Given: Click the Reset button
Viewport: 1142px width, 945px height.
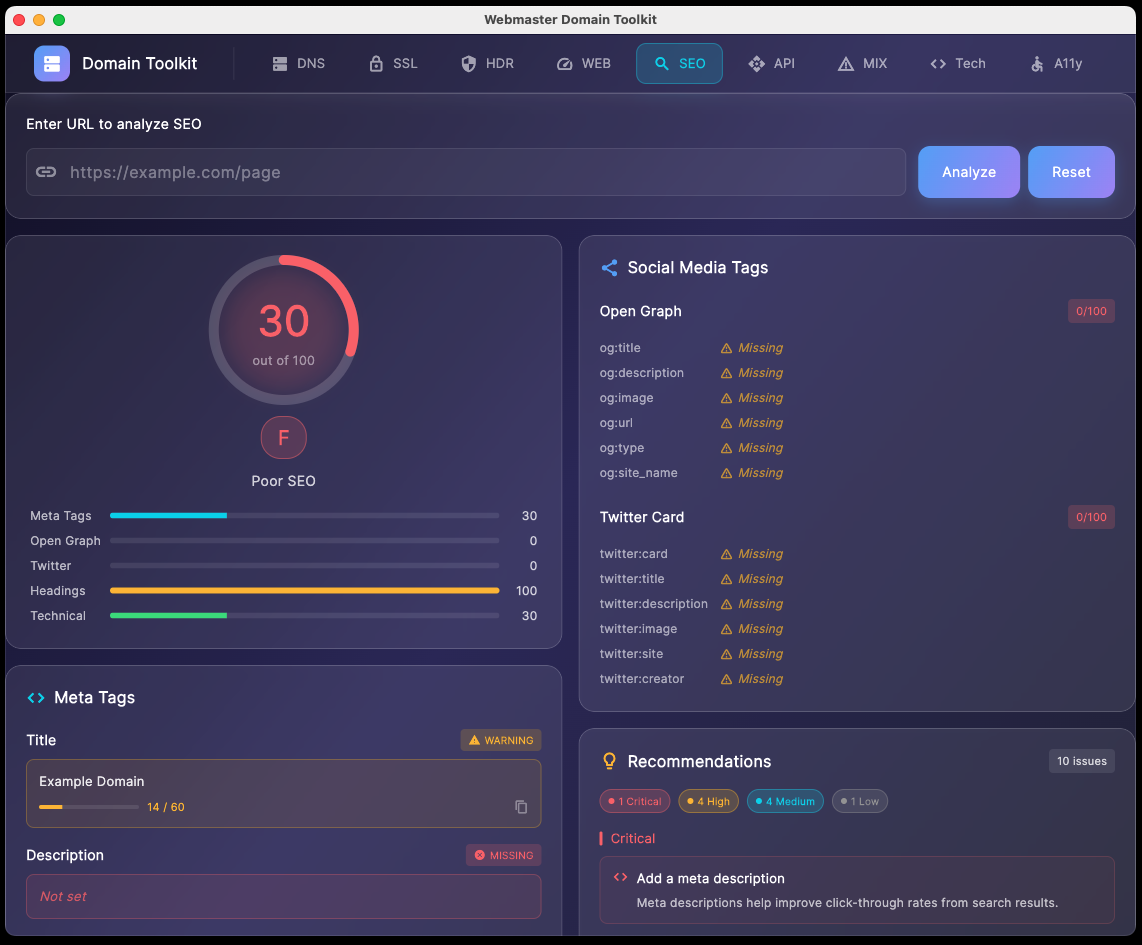Looking at the screenshot, I should 1071,172.
